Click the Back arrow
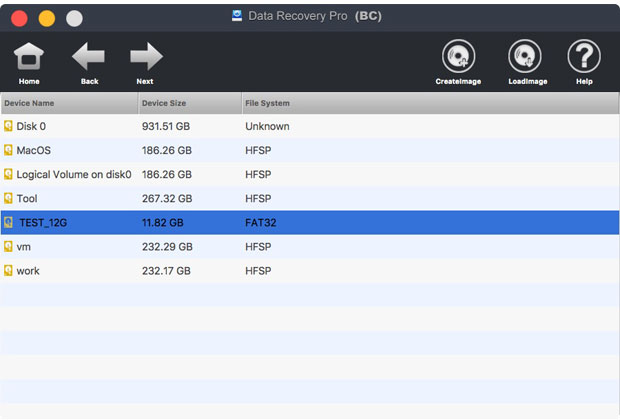The height and width of the screenshot is (420, 620). [89, 63]
